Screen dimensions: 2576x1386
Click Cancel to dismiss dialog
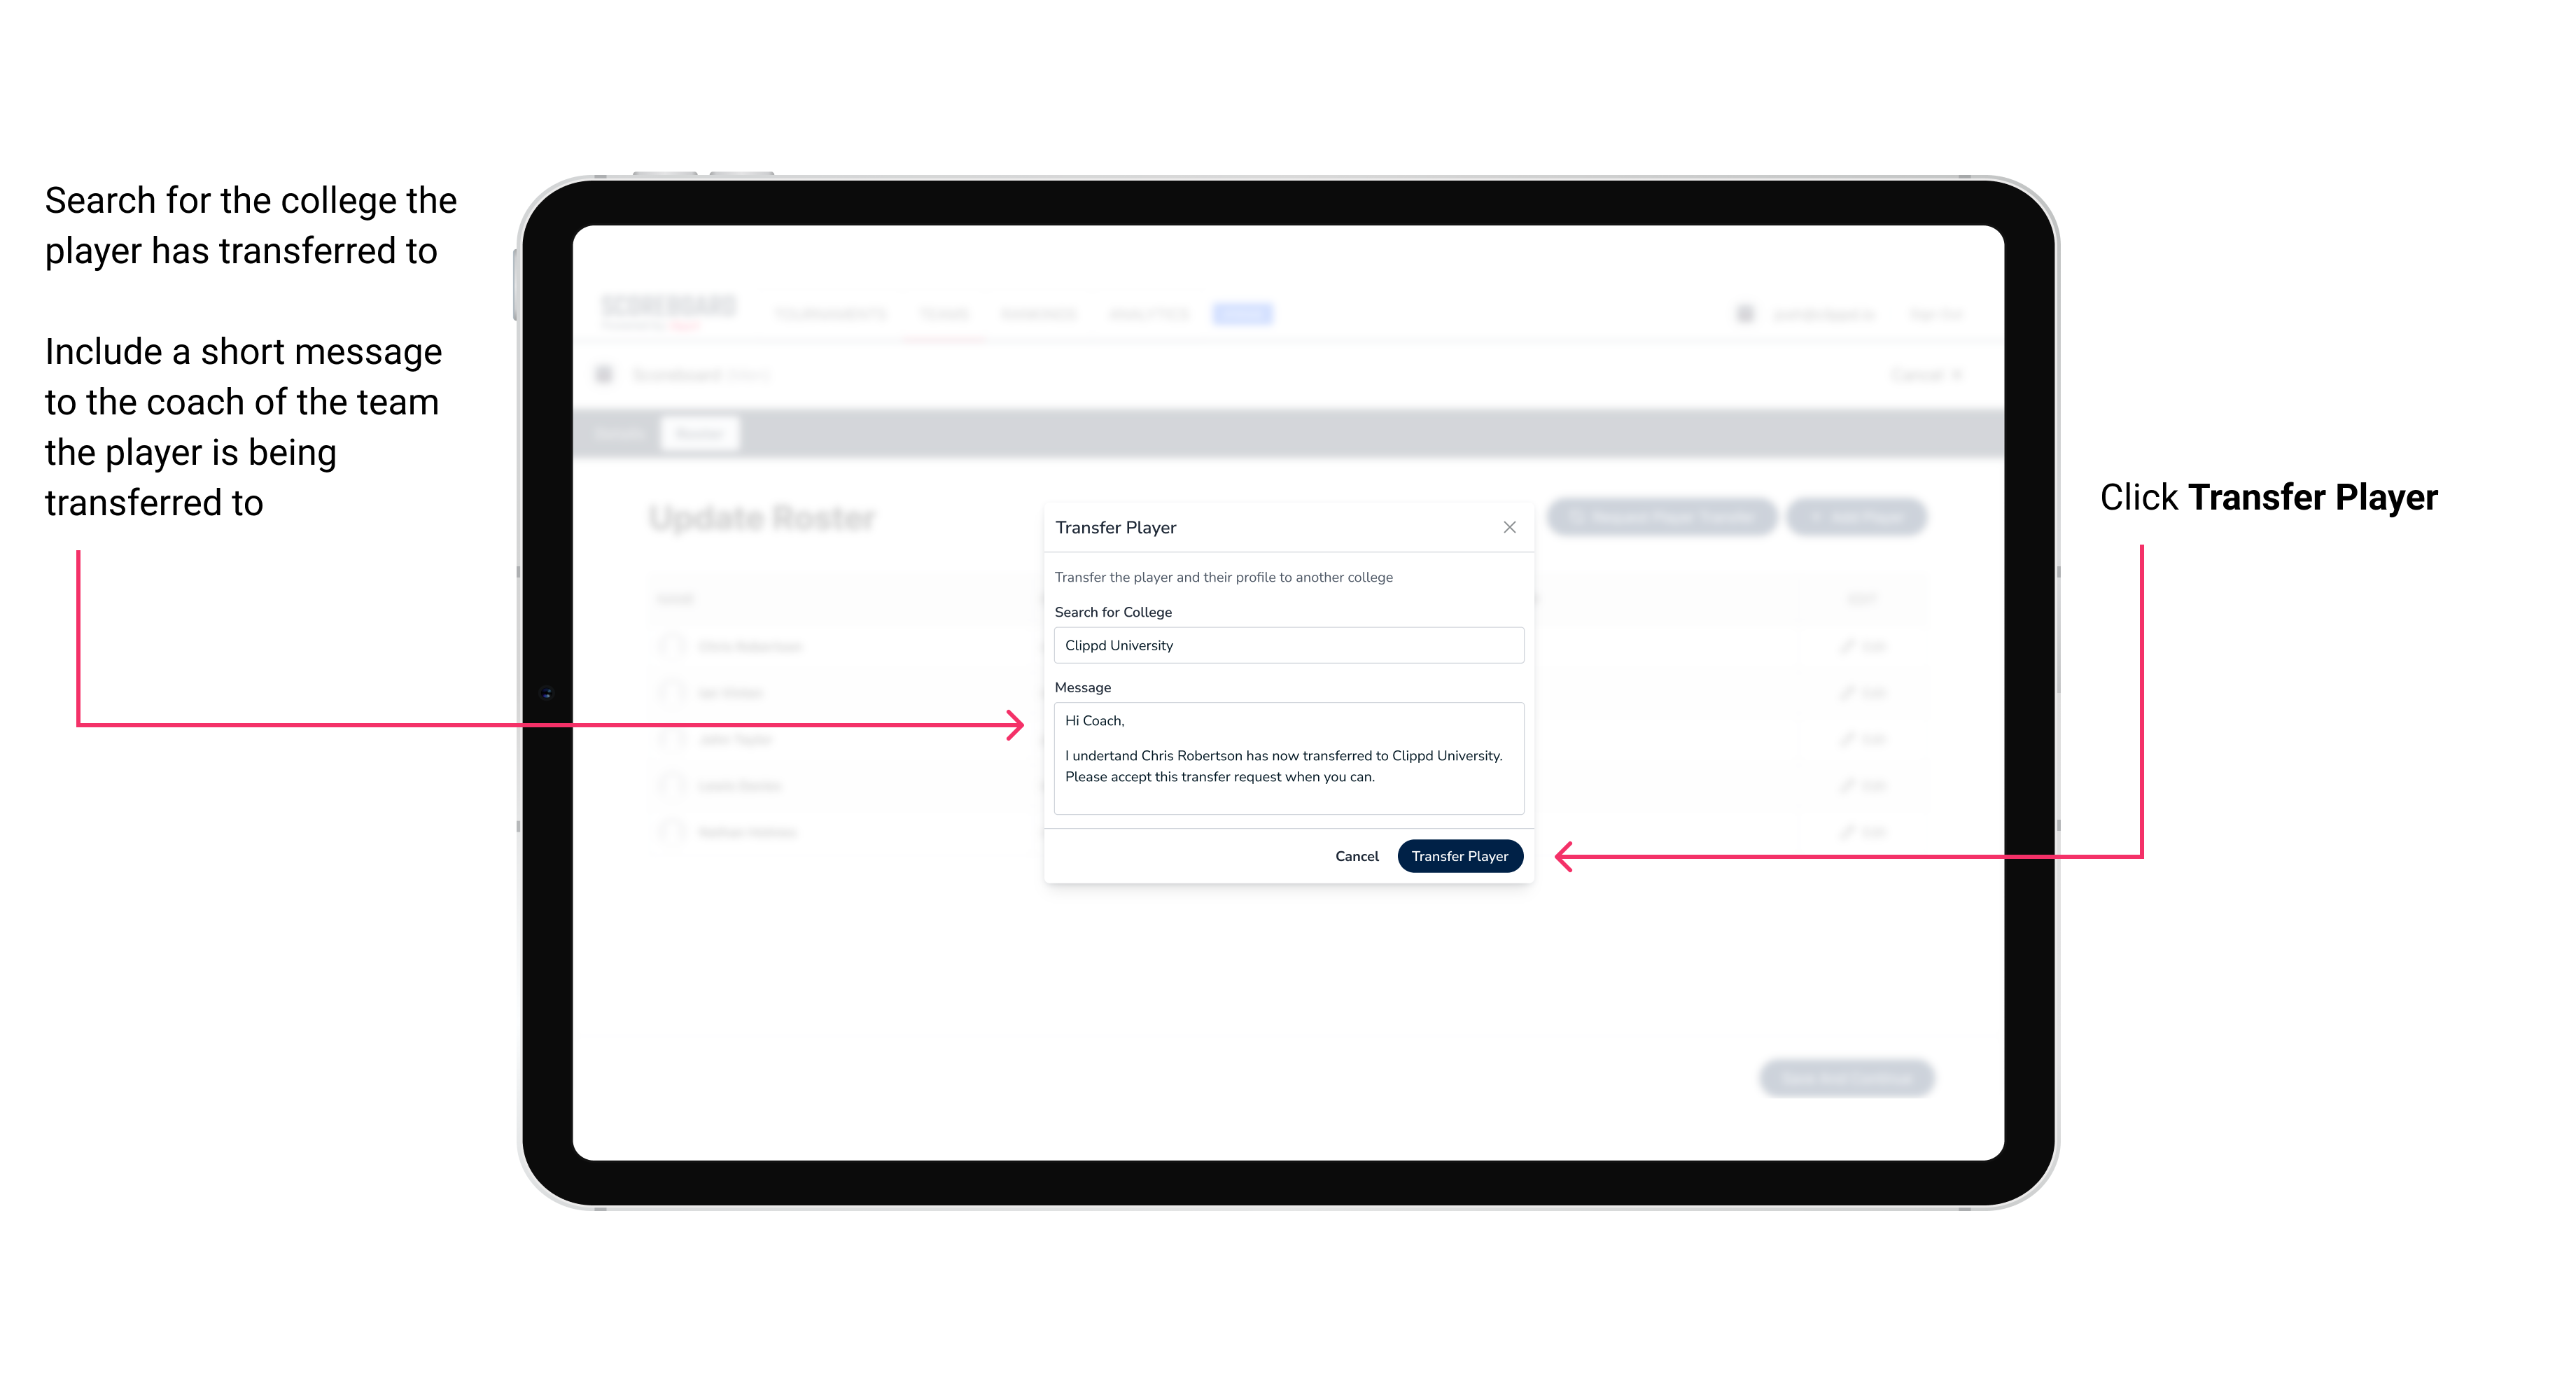coord(1359,855)
